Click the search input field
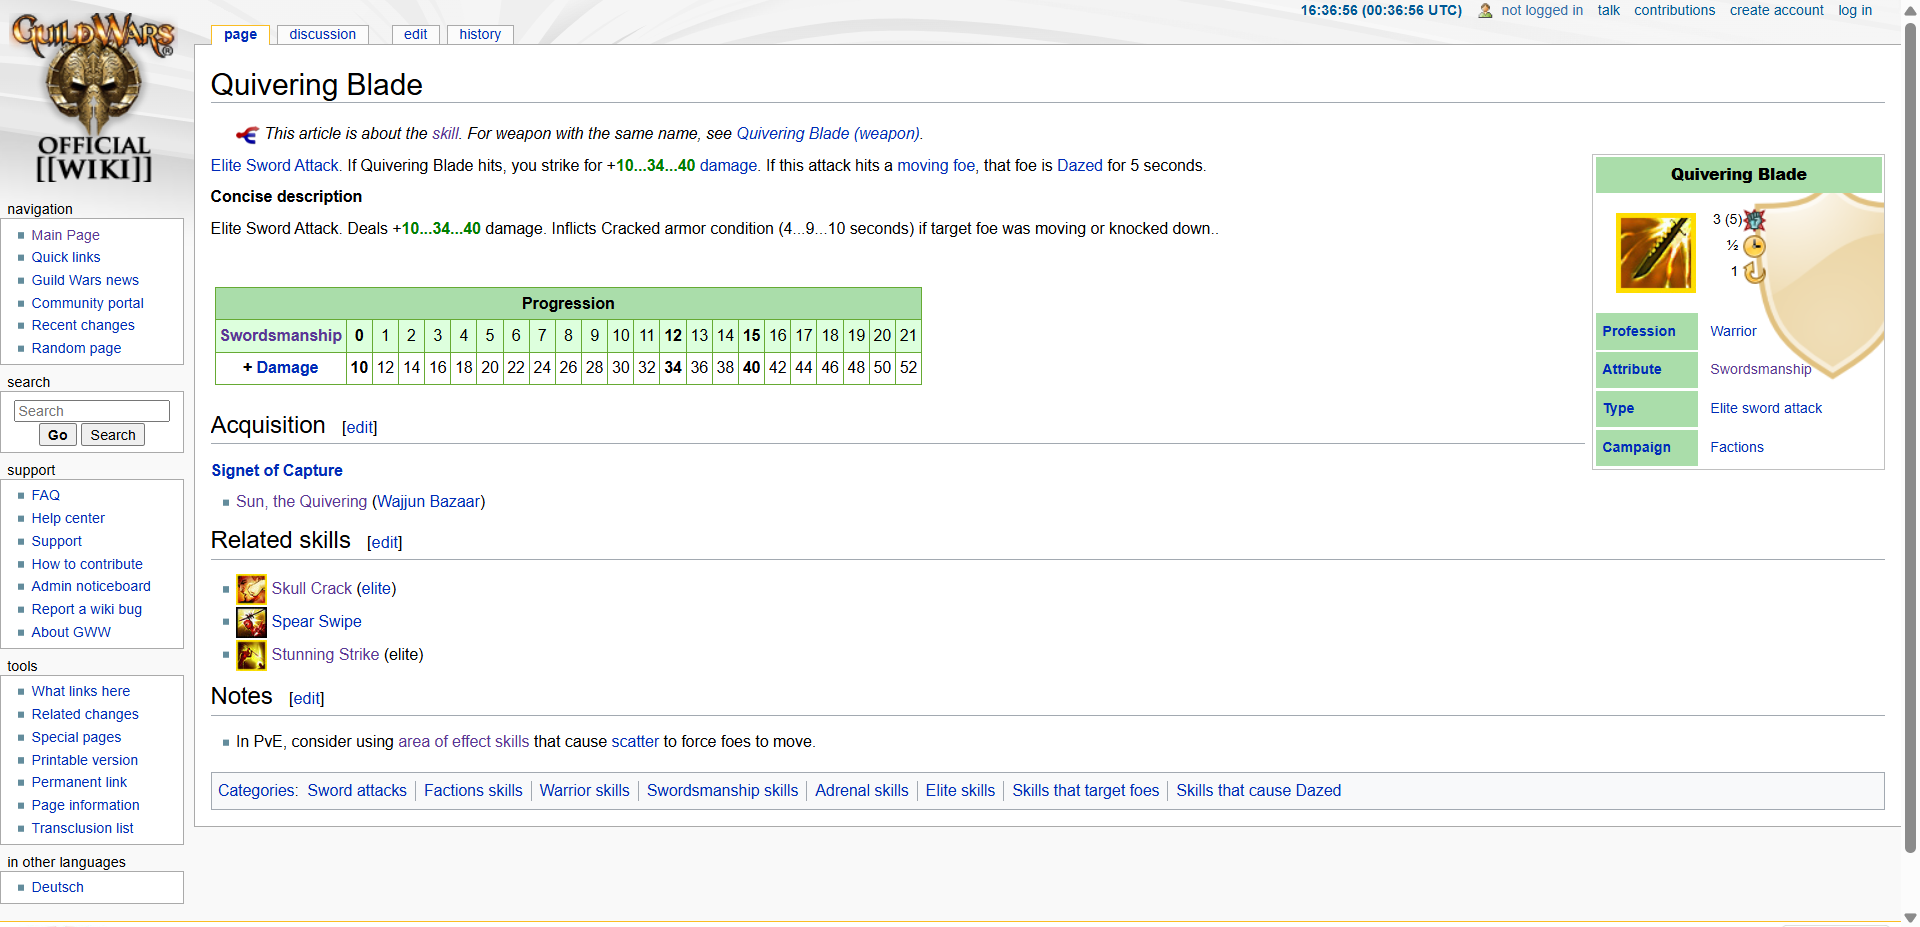1920x927 pixels. 92,411
